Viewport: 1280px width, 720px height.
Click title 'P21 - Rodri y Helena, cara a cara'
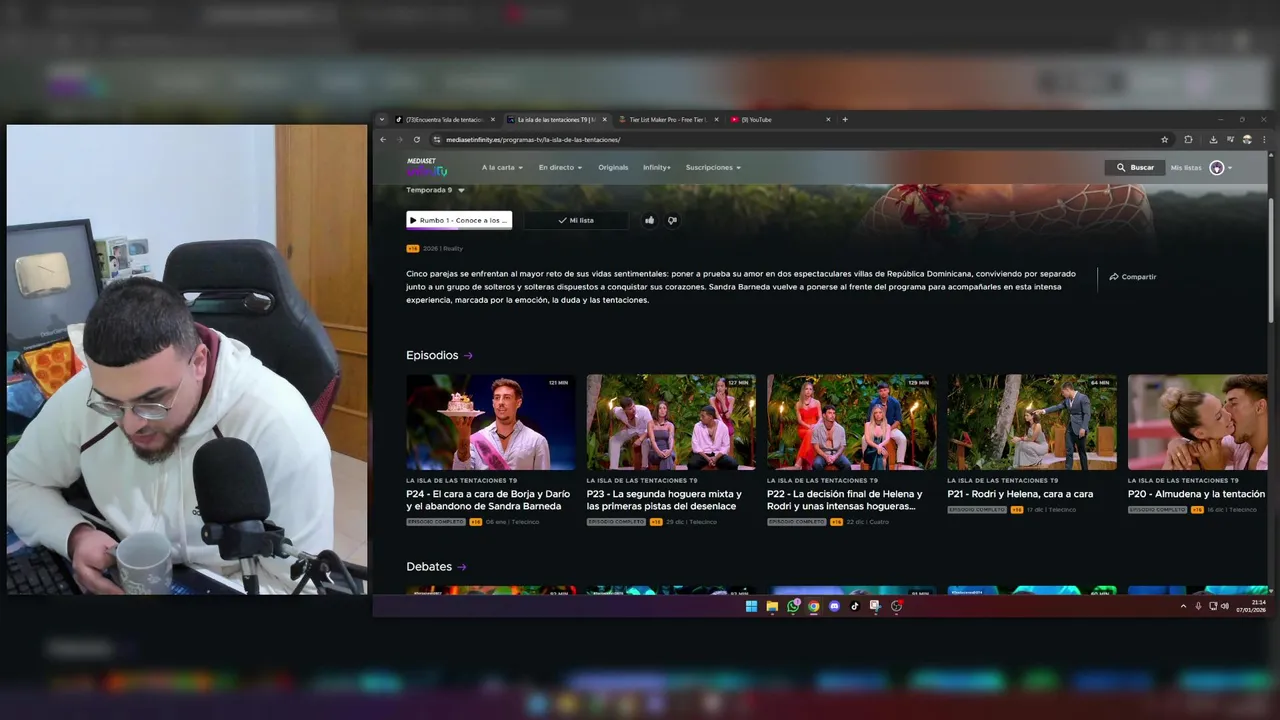pyautogui.click(x=1020, y=494)
